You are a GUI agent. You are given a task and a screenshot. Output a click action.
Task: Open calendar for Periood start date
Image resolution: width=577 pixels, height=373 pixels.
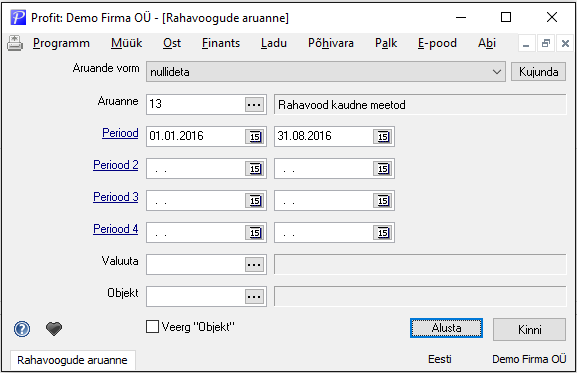tap(255, 137)
